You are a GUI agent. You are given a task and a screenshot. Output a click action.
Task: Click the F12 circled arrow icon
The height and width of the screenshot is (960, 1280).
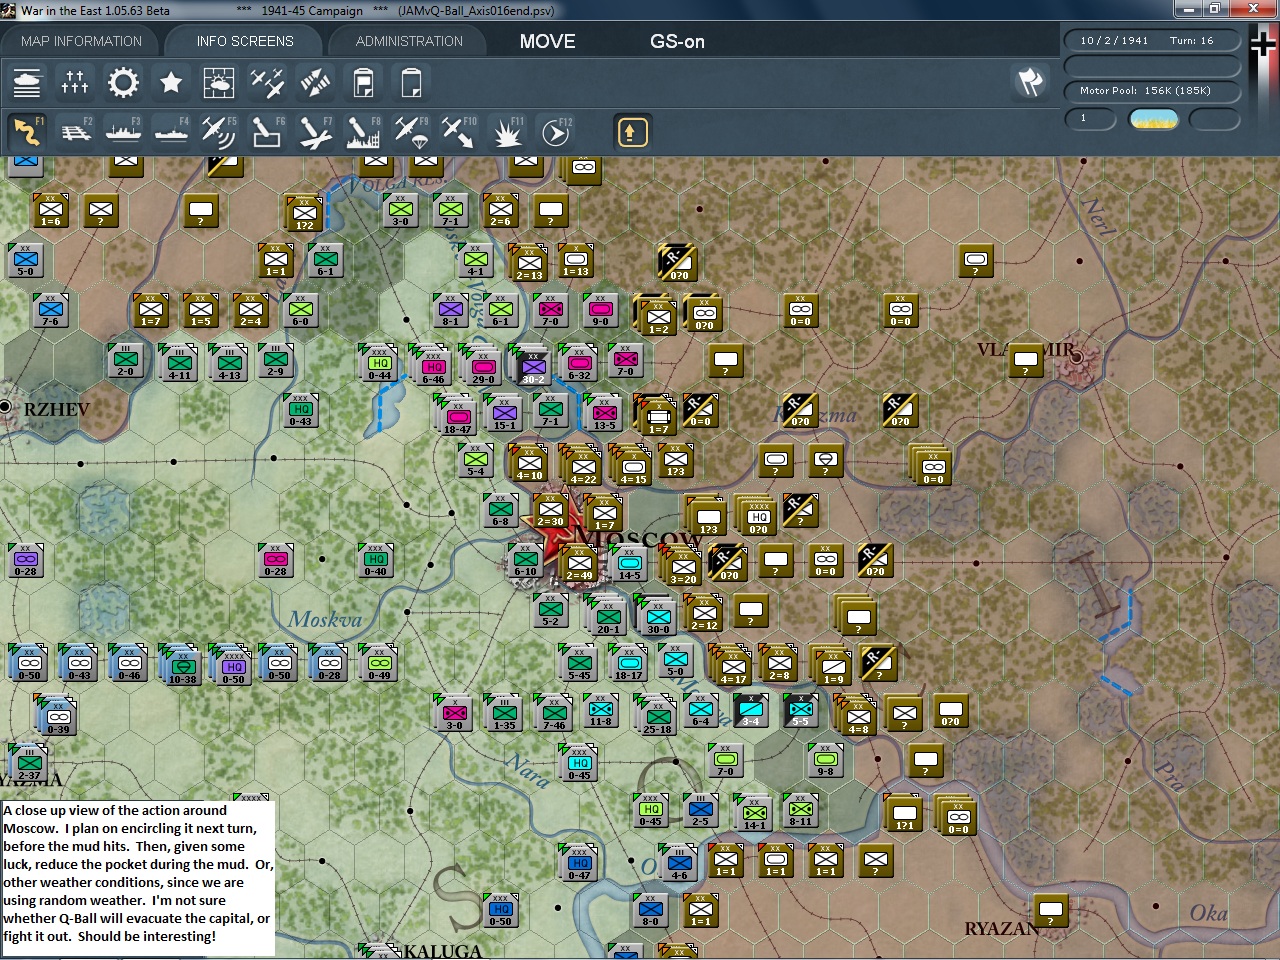click(555, 132)
